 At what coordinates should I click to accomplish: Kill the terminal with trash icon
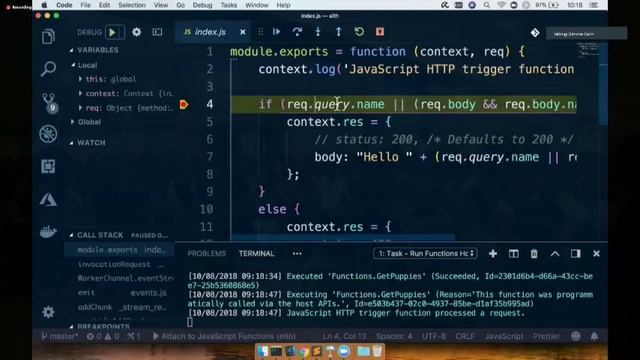(534, 254)
